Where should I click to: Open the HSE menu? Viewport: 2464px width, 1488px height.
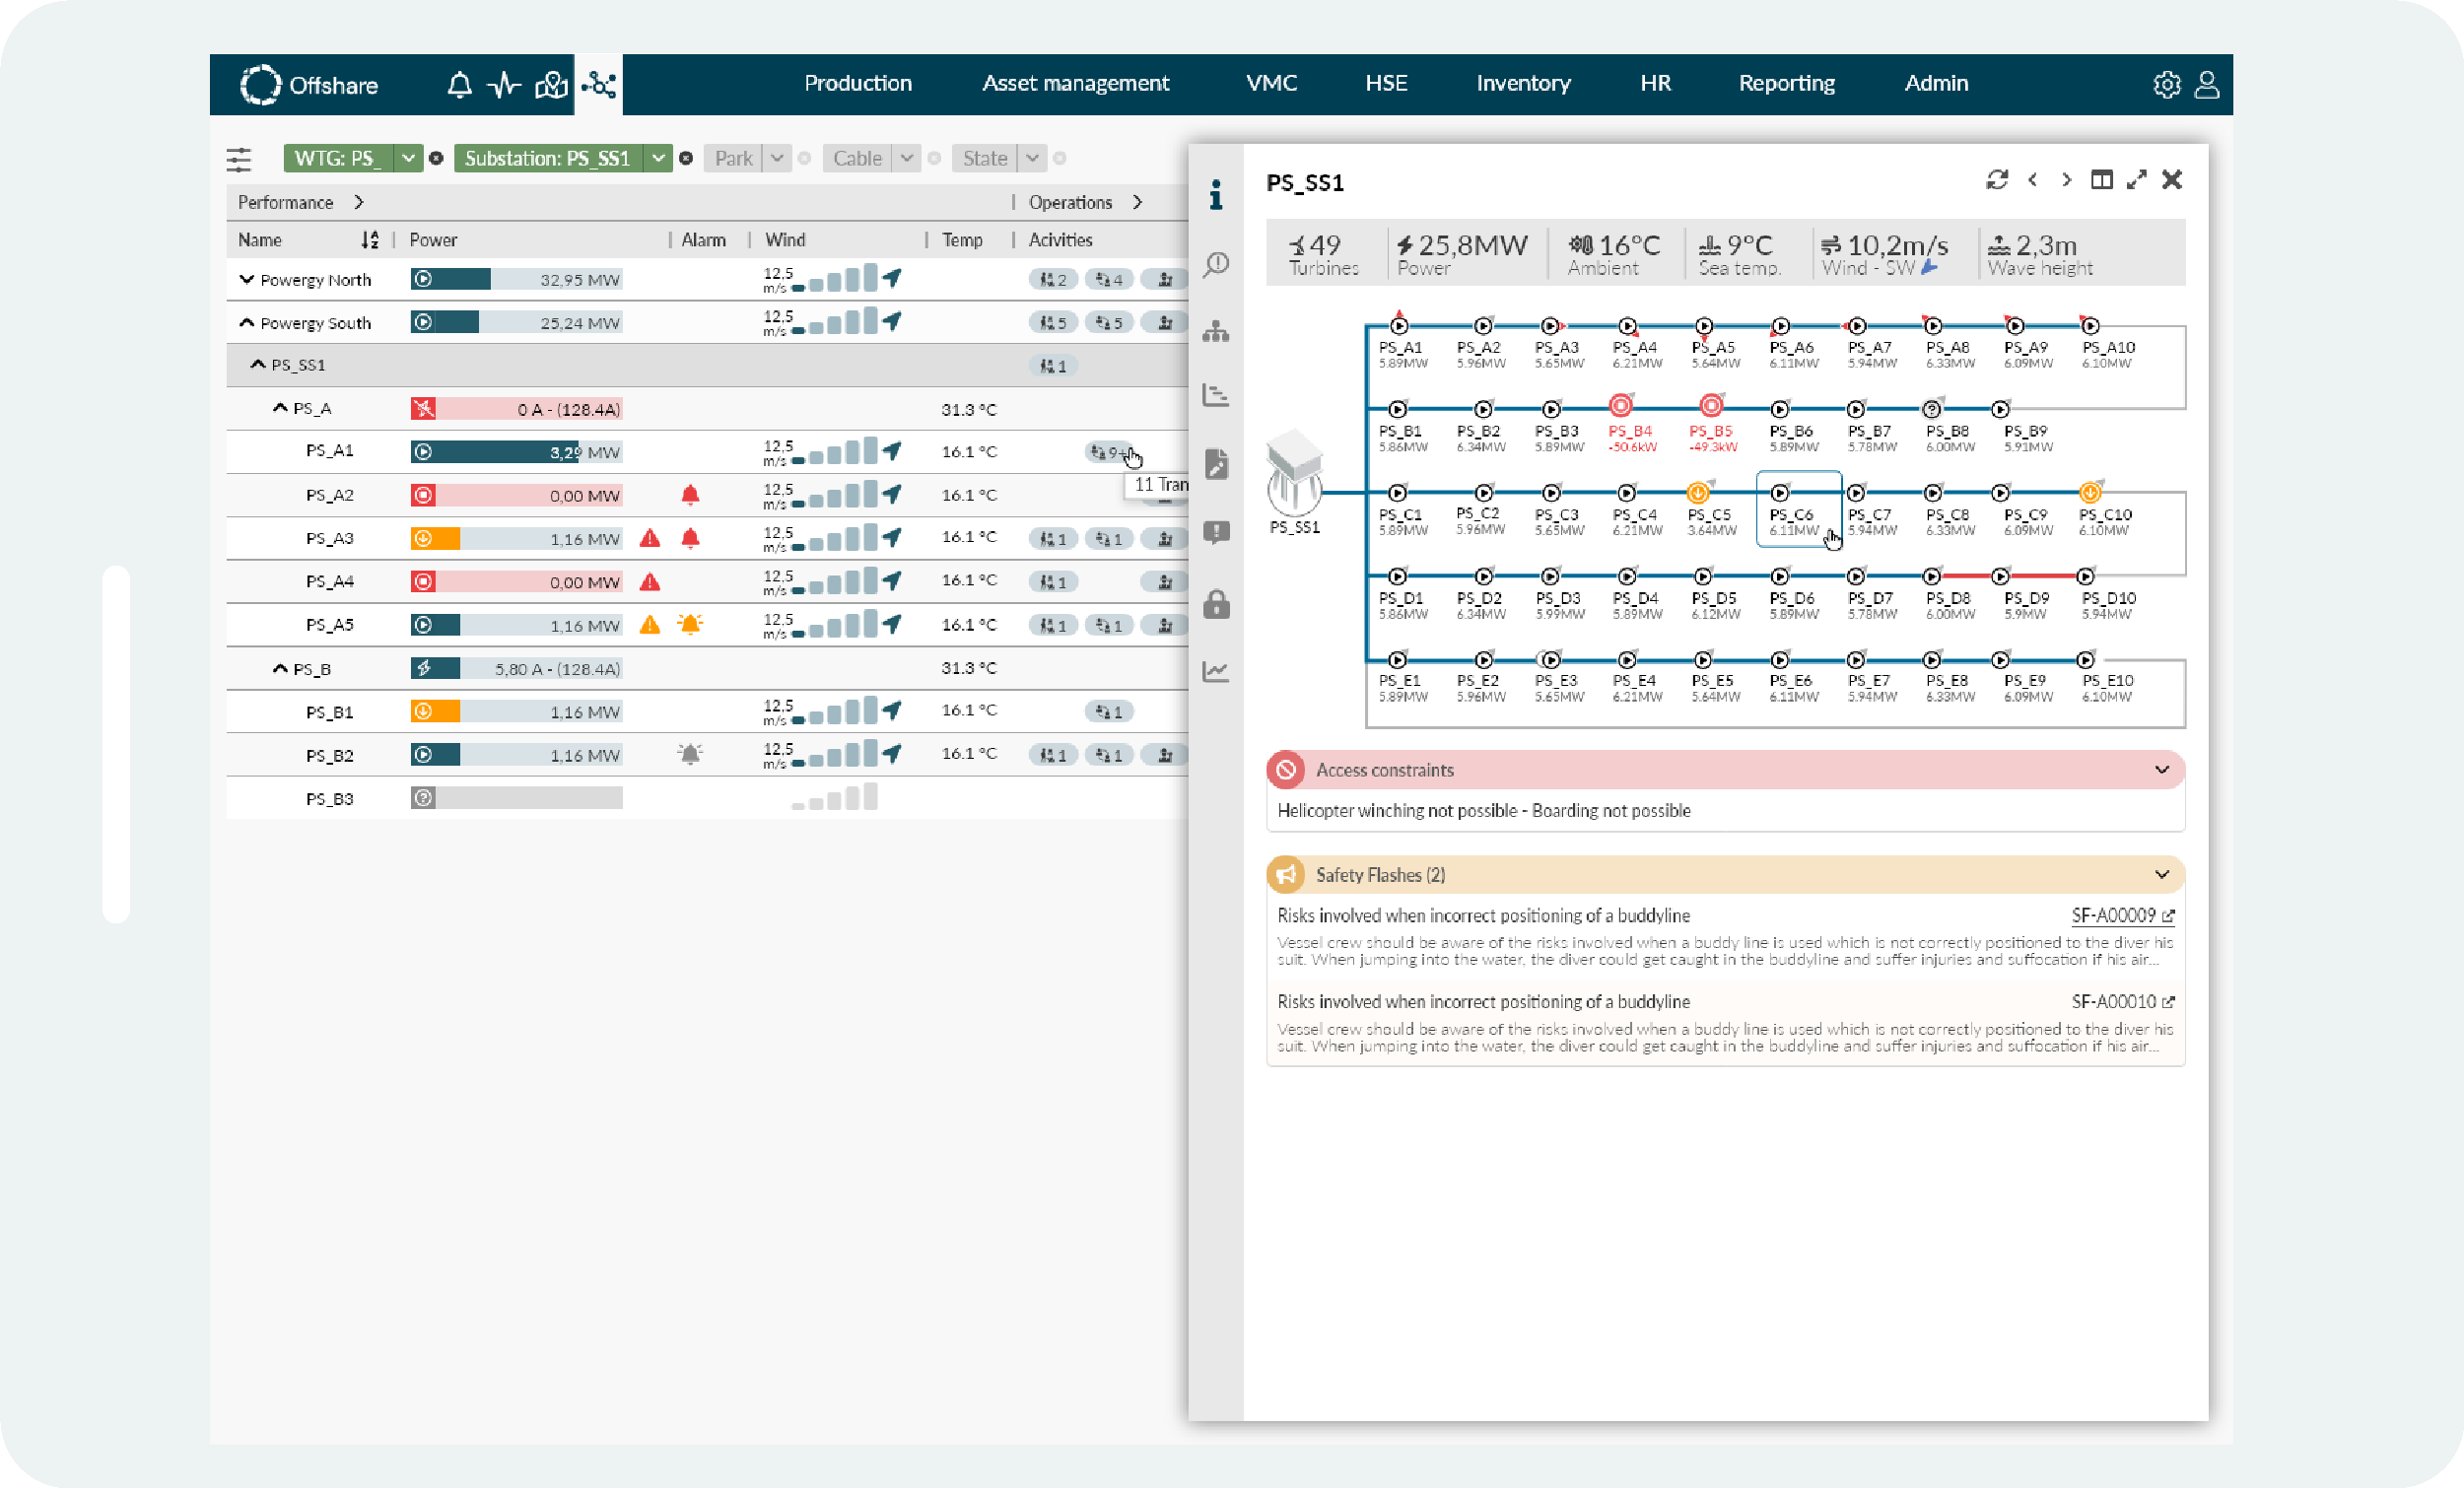[1386, 84]
